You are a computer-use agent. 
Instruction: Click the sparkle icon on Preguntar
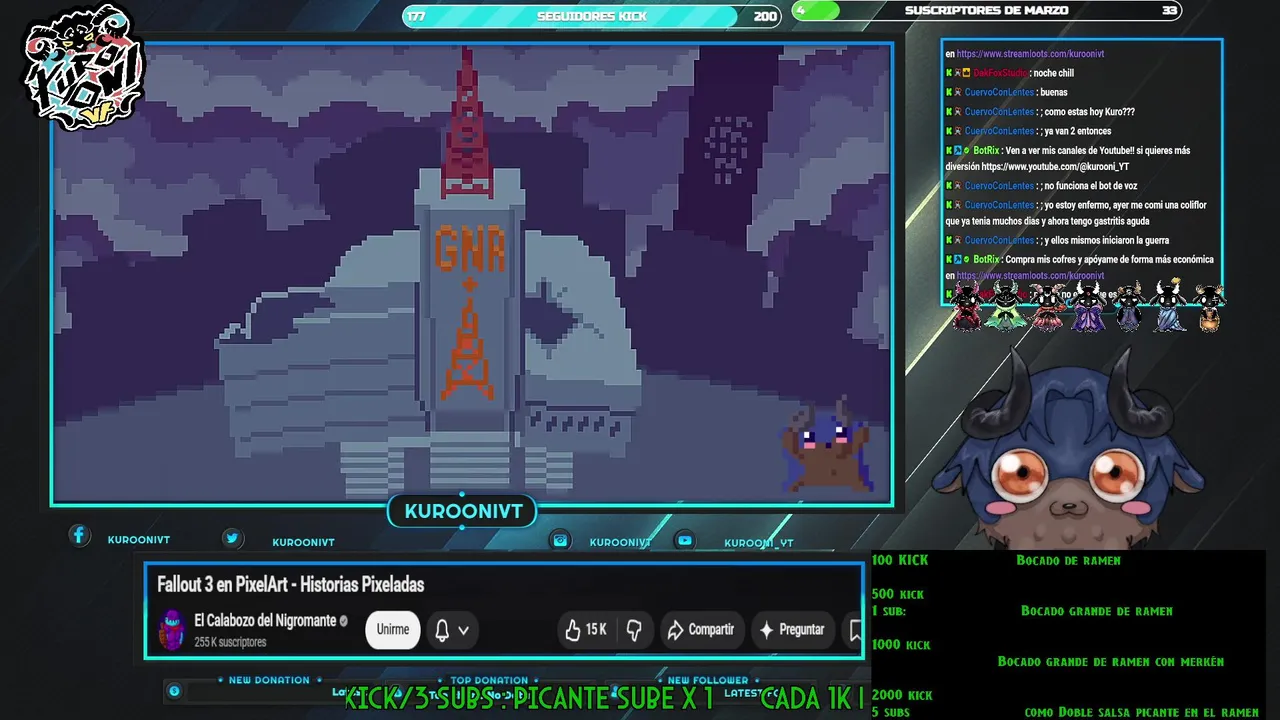tap(767, 630)
